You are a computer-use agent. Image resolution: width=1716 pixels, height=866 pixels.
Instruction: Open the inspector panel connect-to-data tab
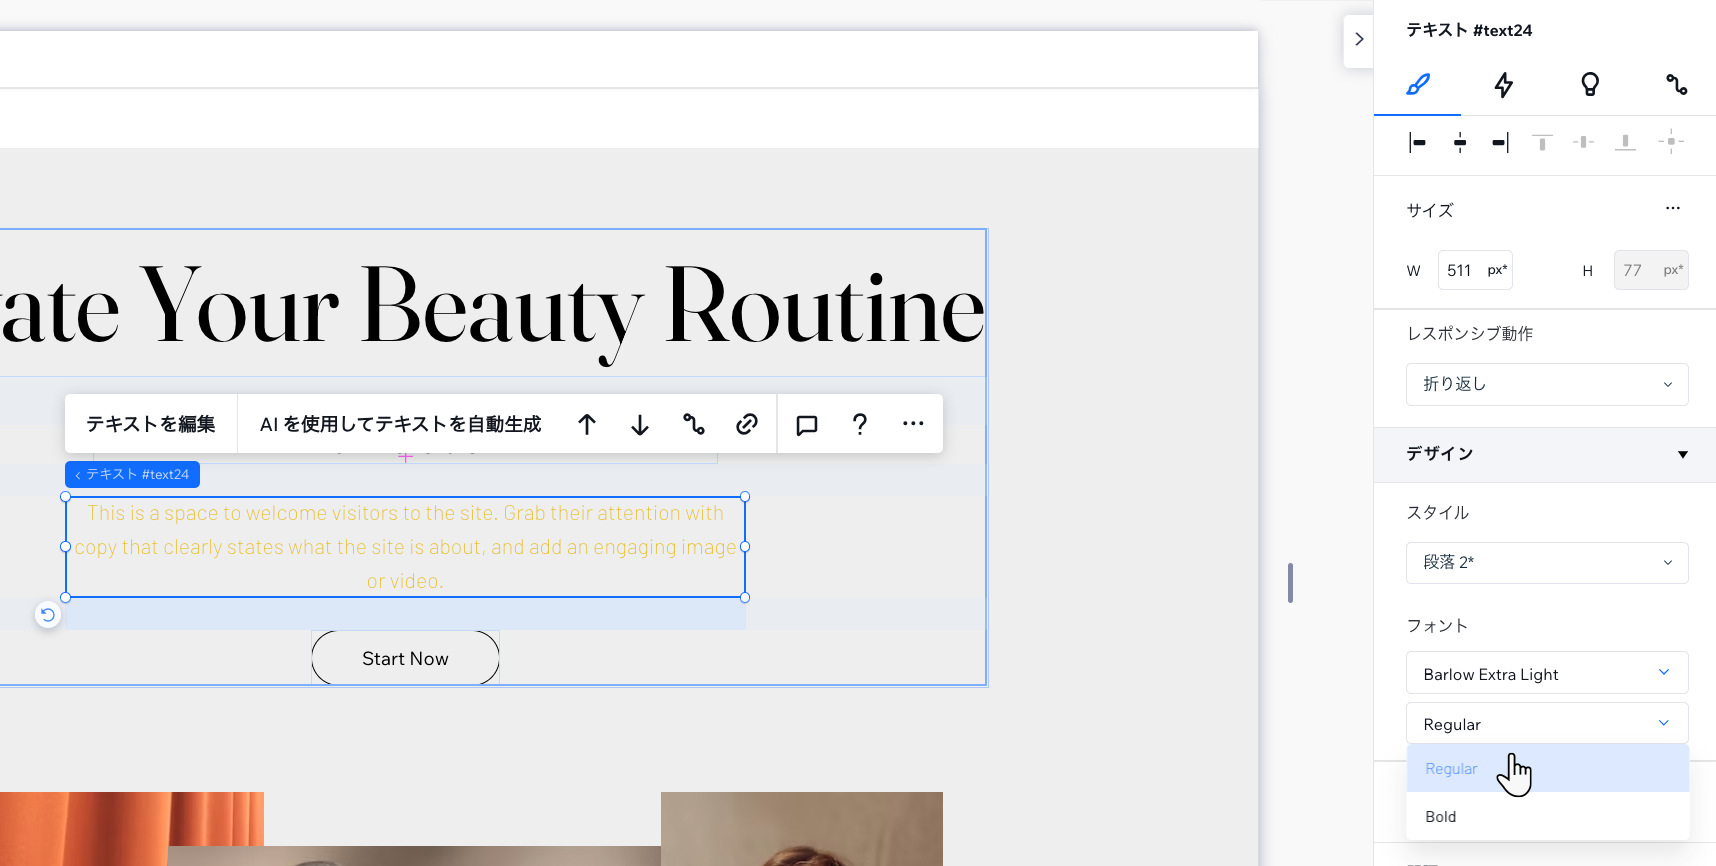[1676, 85]
